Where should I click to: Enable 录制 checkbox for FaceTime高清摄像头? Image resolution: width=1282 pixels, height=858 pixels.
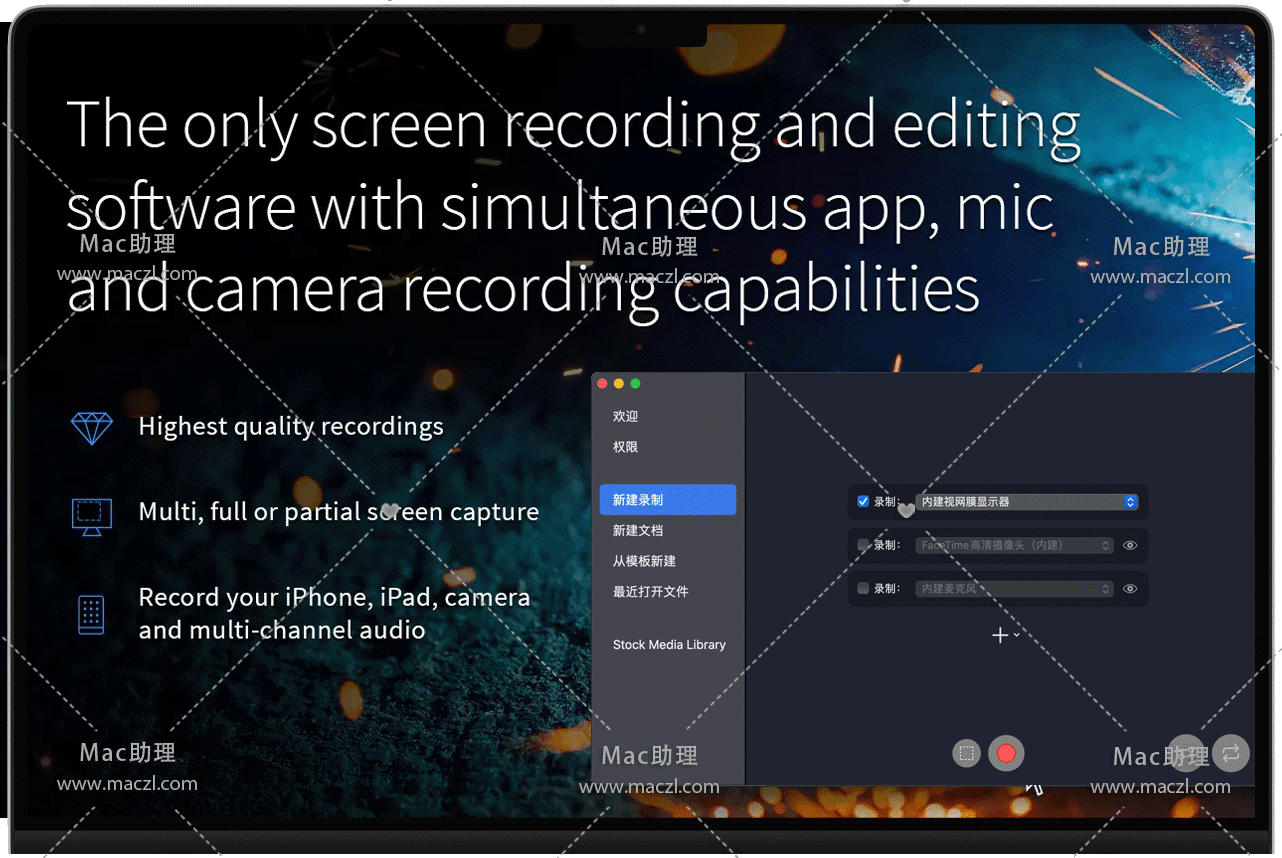864,545
